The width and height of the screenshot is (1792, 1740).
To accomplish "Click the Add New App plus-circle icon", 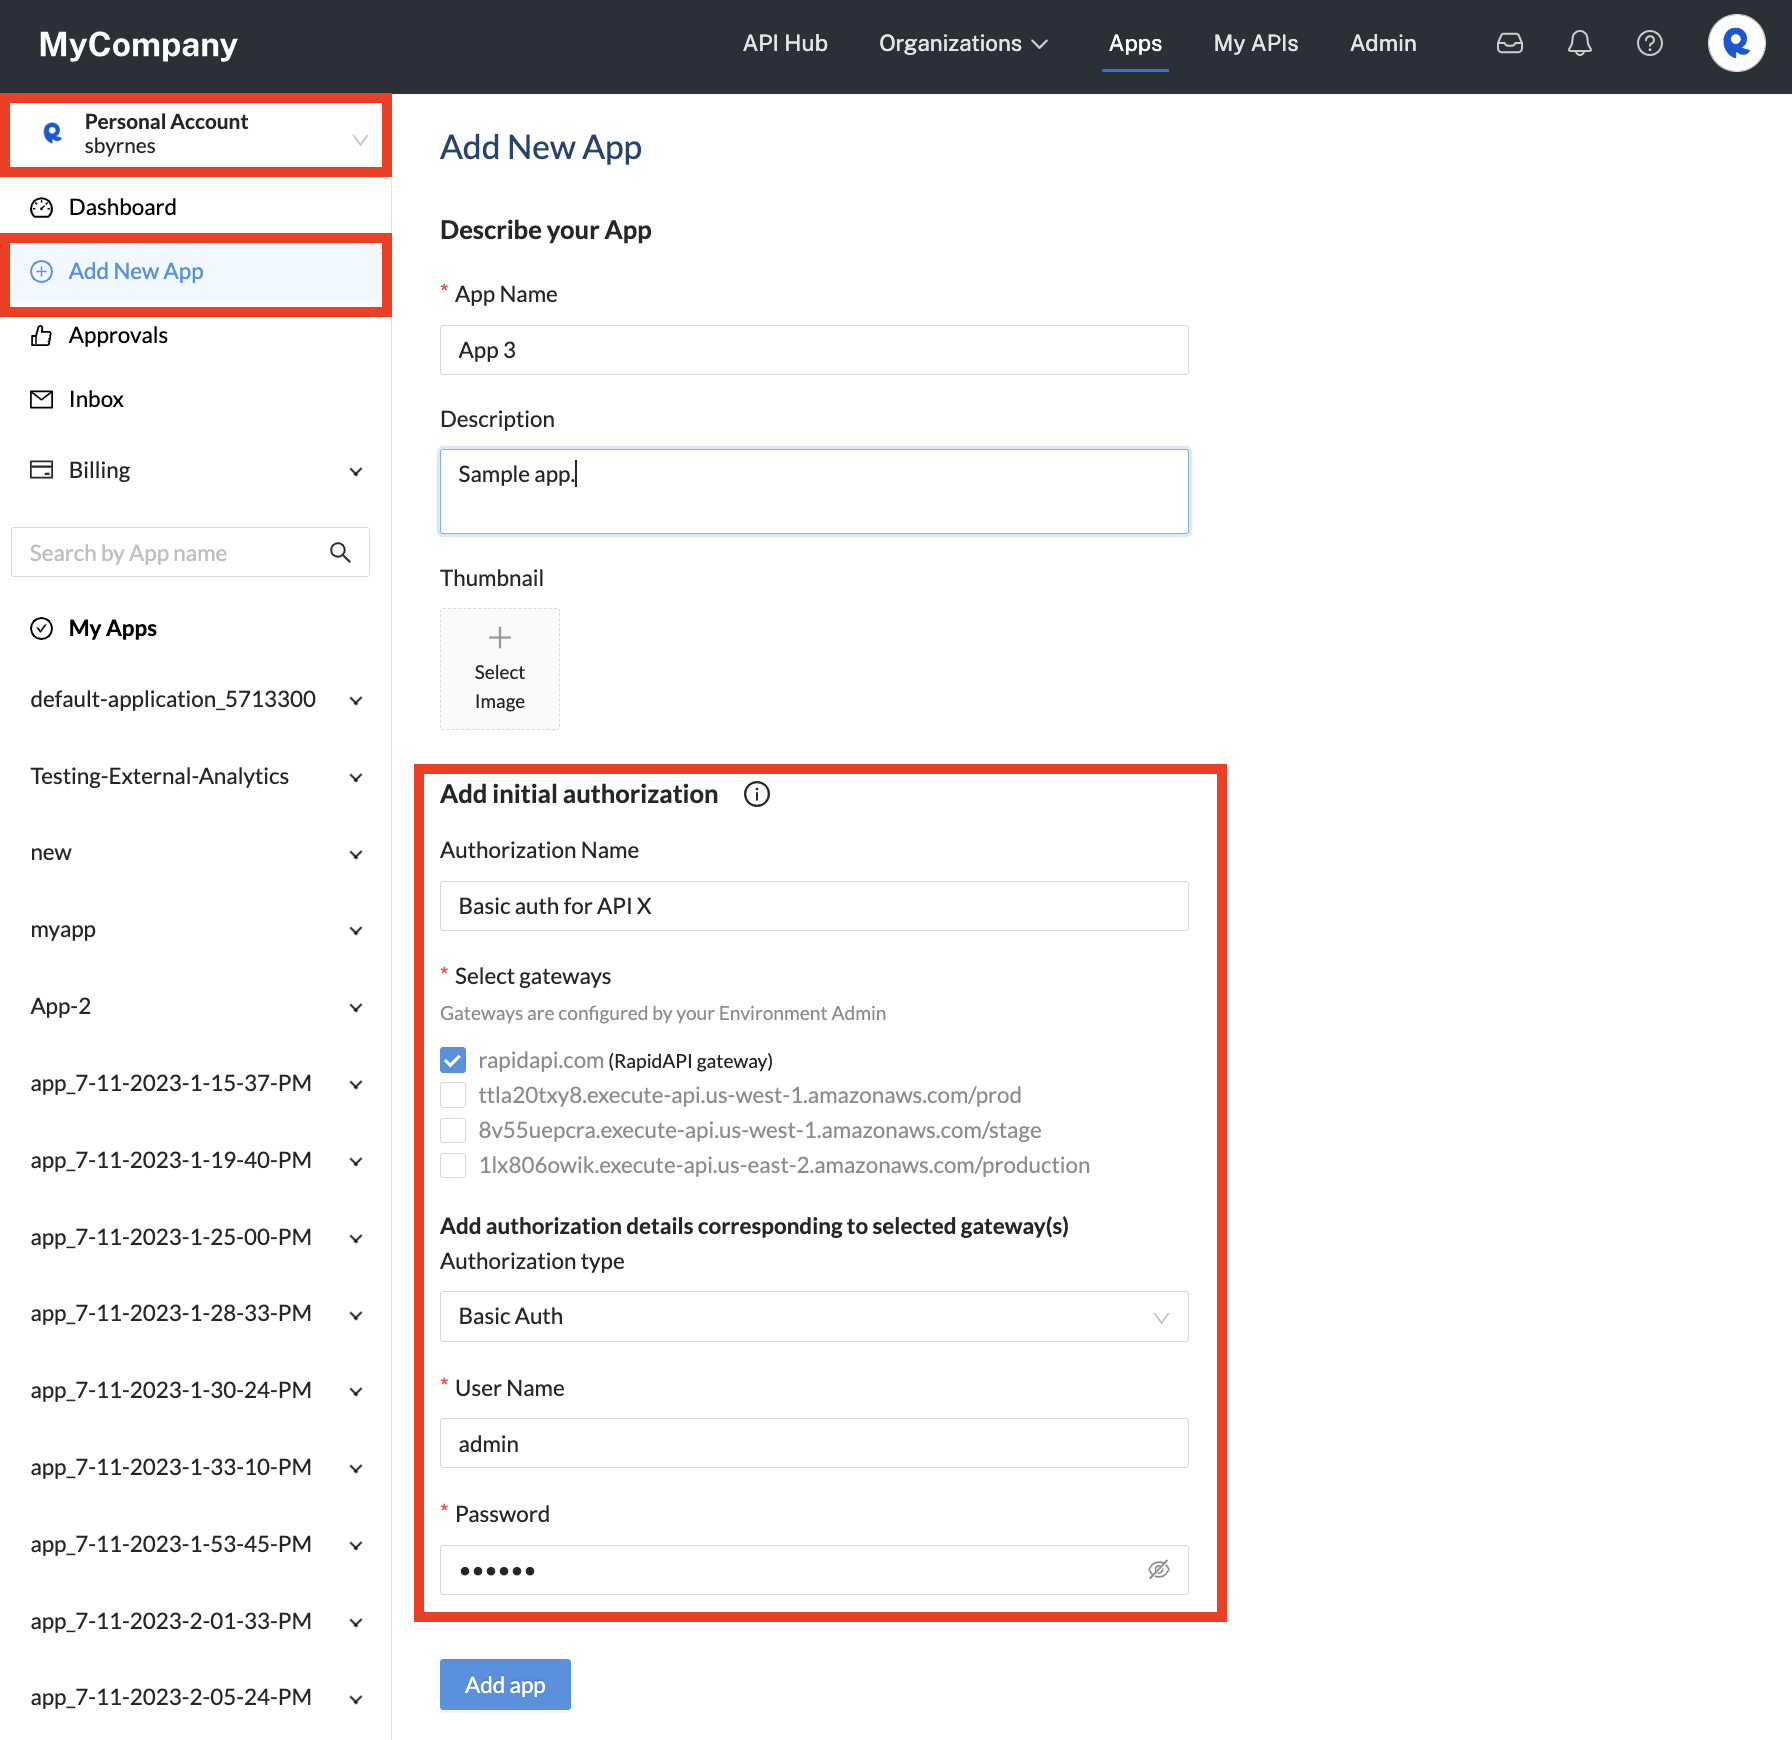I will [41, 272].
